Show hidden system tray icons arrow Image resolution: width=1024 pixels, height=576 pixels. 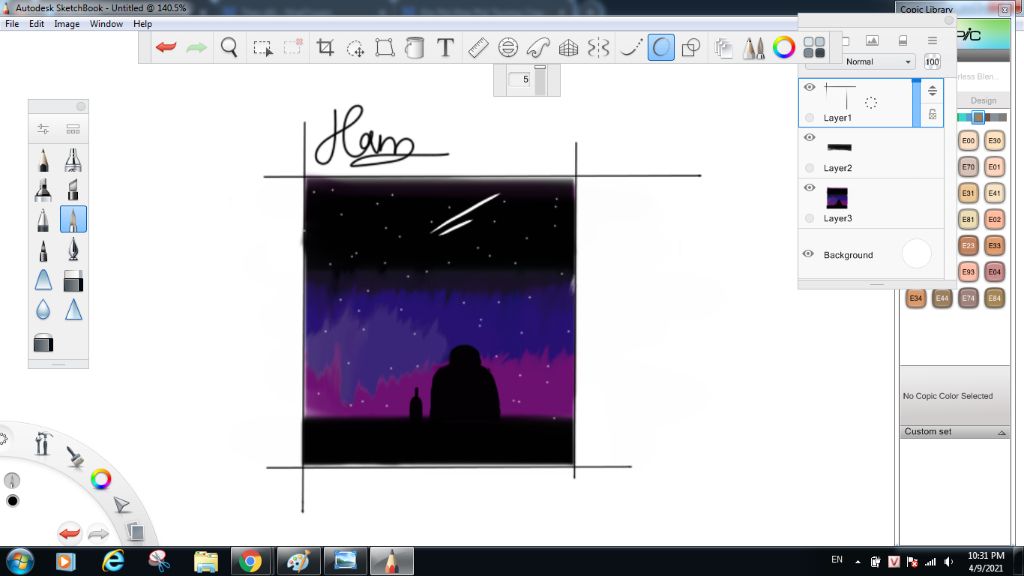[857, 562]
